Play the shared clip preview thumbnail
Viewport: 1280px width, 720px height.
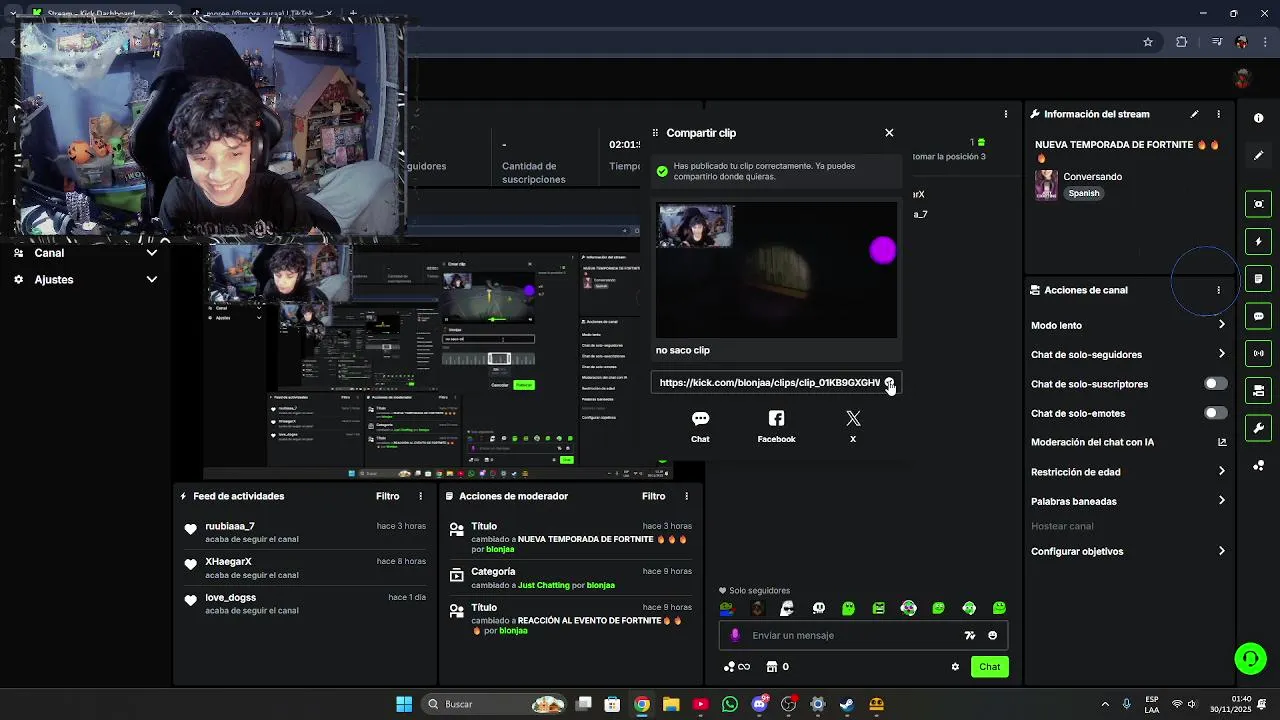point(776,270)
